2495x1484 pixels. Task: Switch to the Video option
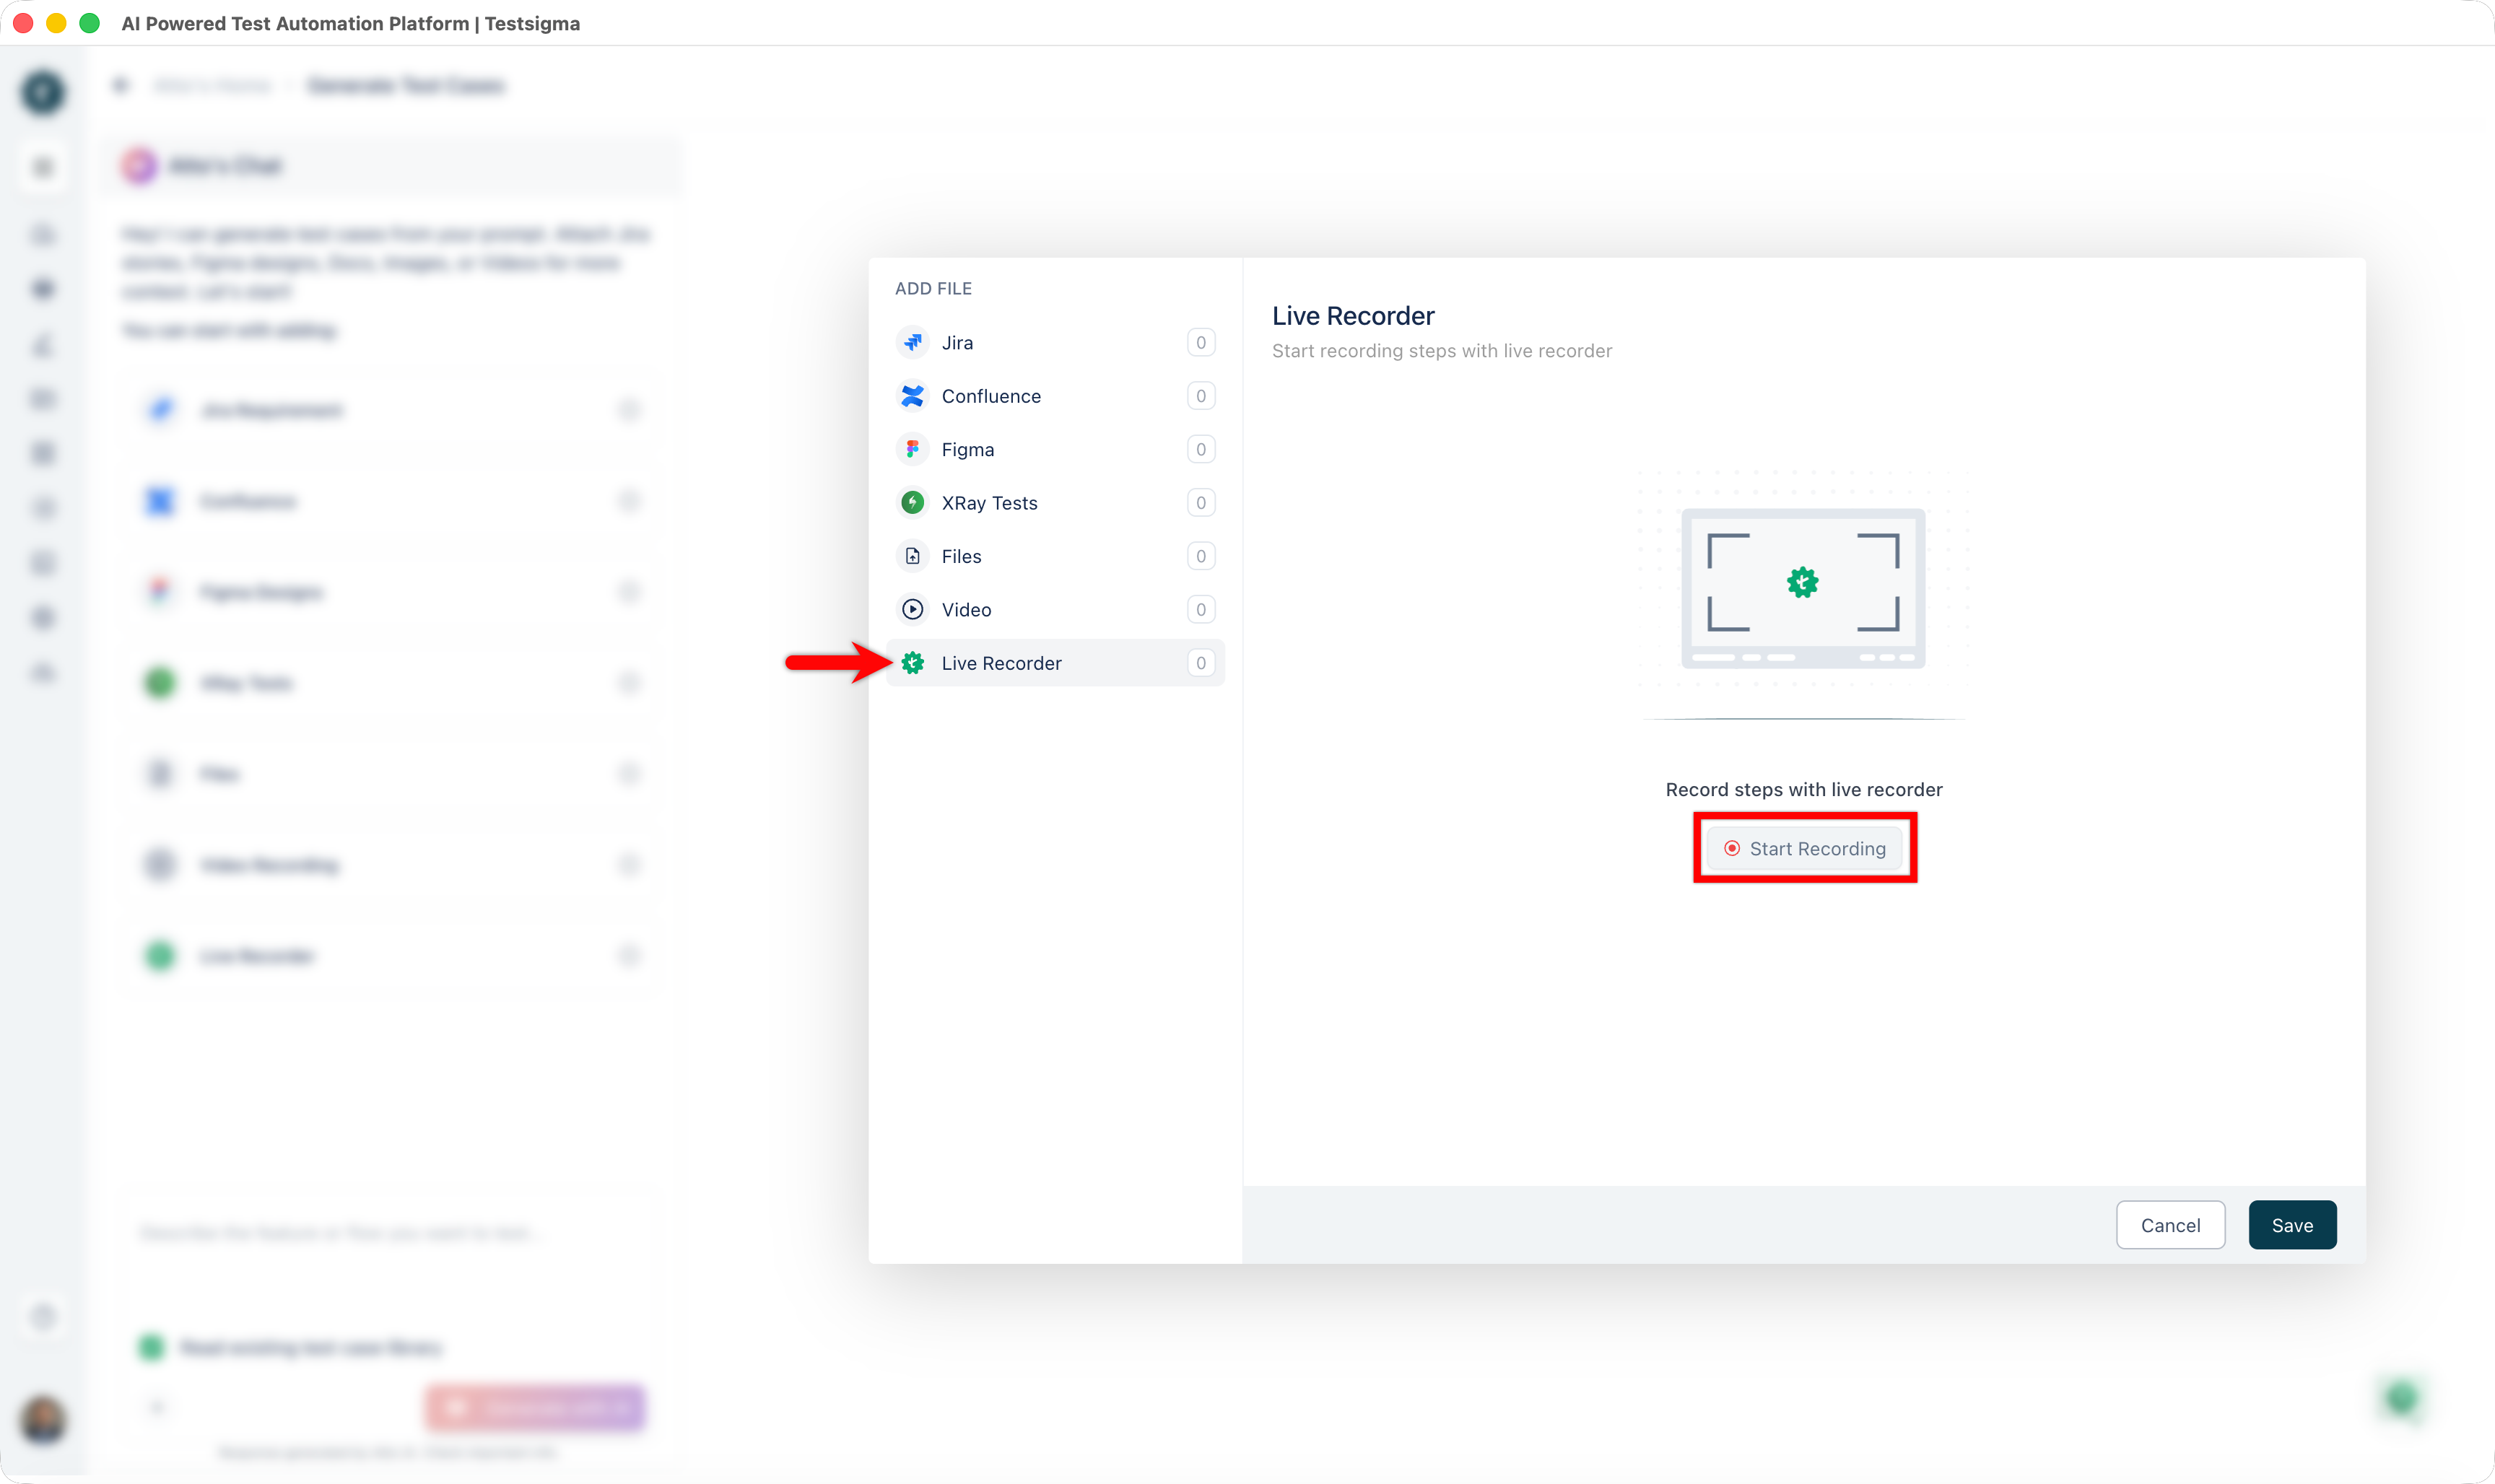(x=1055, y=609)
